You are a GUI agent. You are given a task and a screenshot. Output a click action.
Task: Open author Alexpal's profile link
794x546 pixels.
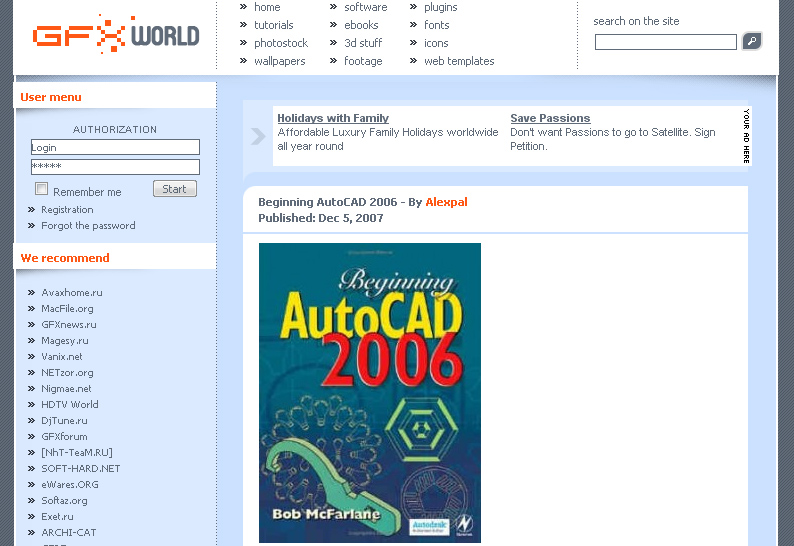(446, 202)
